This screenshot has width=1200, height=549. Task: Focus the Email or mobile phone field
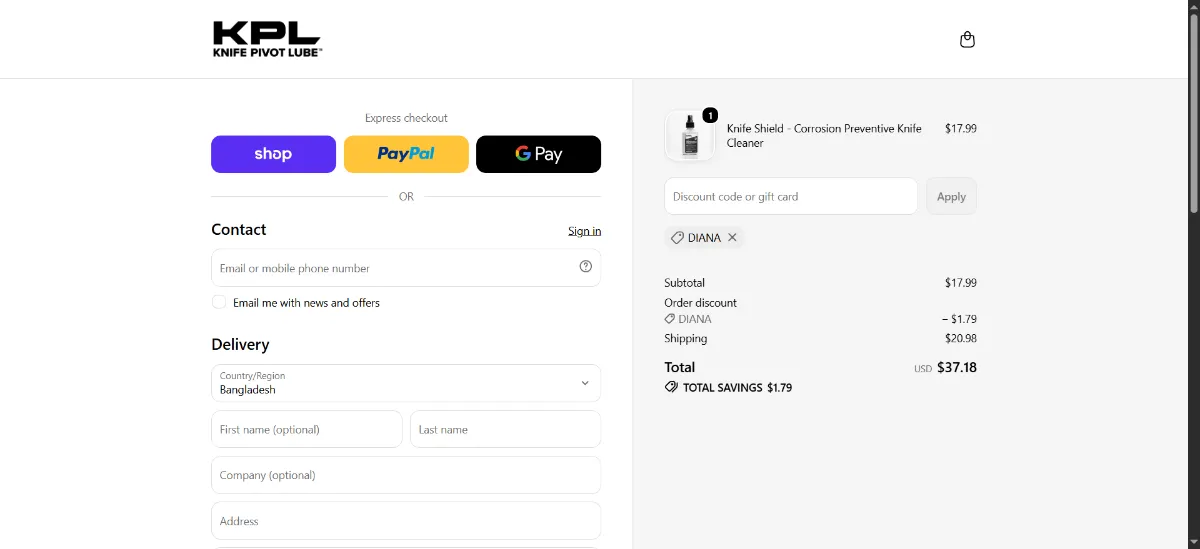(x=406, y=268)
